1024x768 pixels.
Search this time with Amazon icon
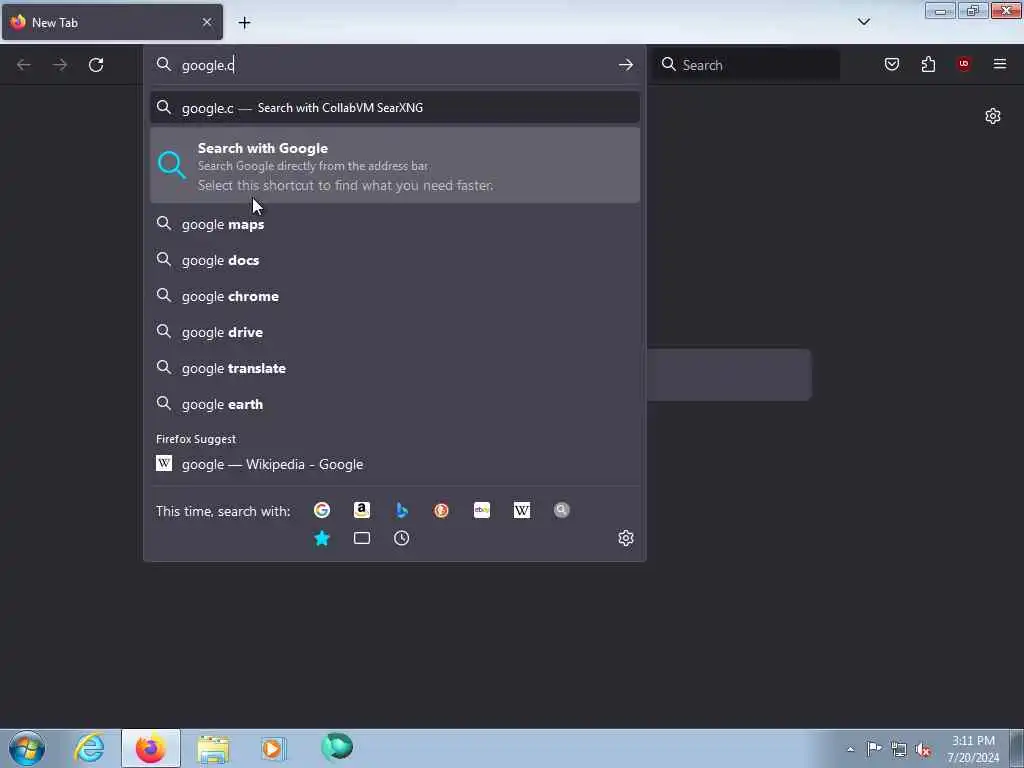click(362, 510)
